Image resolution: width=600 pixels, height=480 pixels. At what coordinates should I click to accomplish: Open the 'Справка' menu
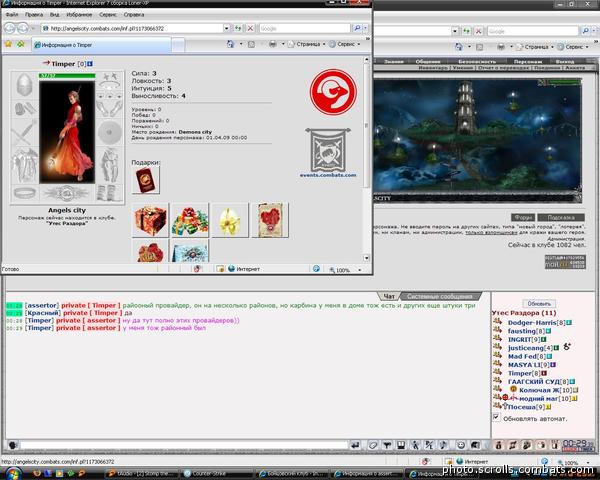pos(134,15)
